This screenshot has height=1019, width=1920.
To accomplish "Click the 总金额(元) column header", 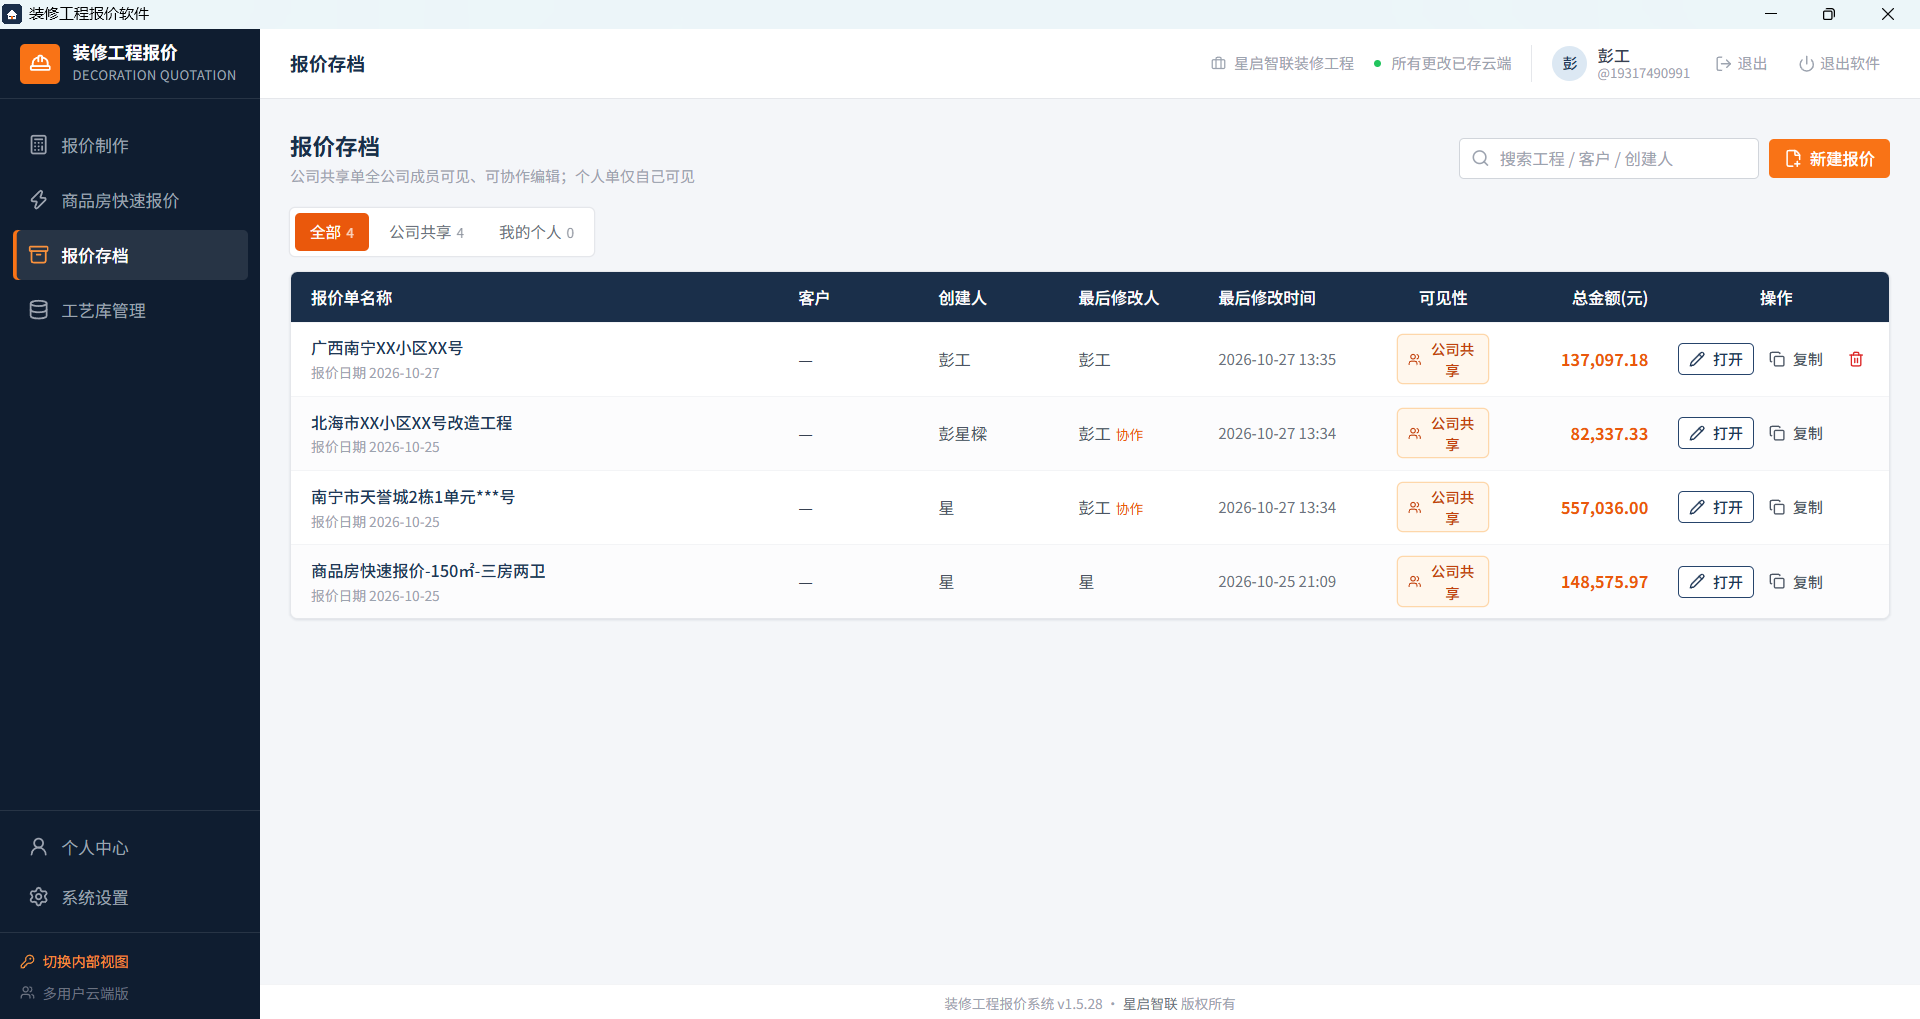I will 1609,298.
